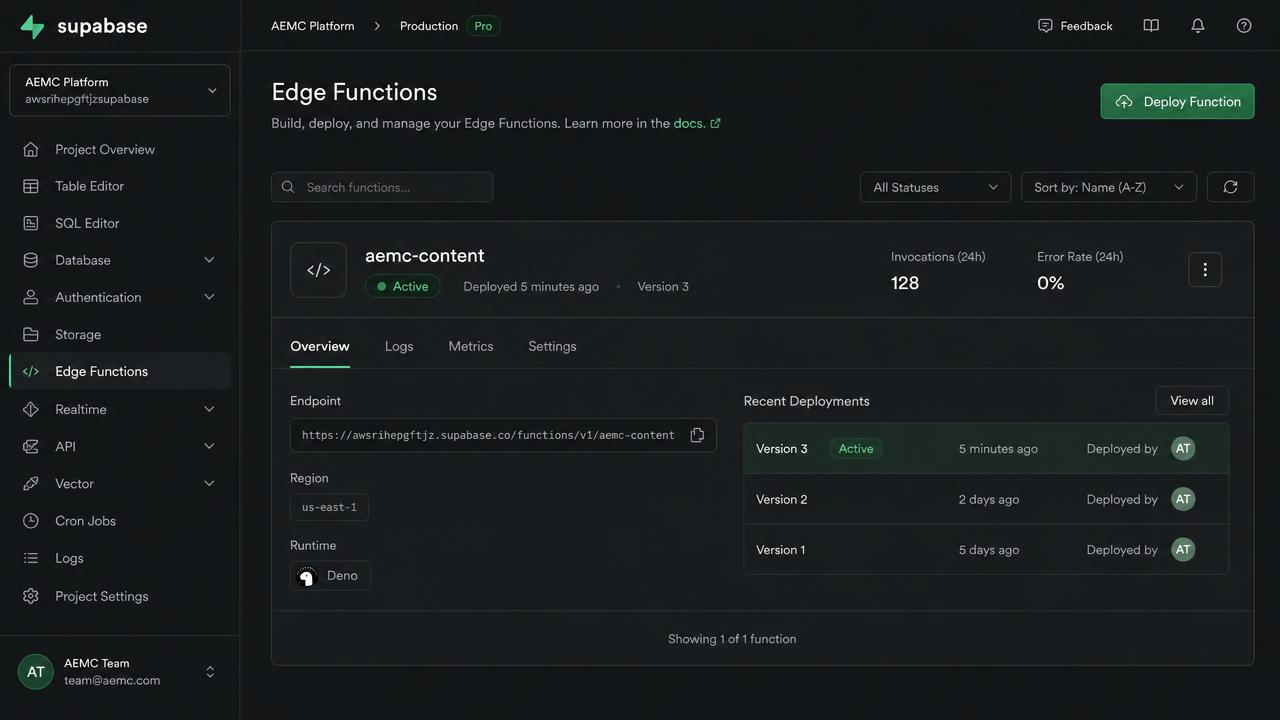1280x720 pixels.
Task: Open notifications bell icon
Action: coord(1197,26)
